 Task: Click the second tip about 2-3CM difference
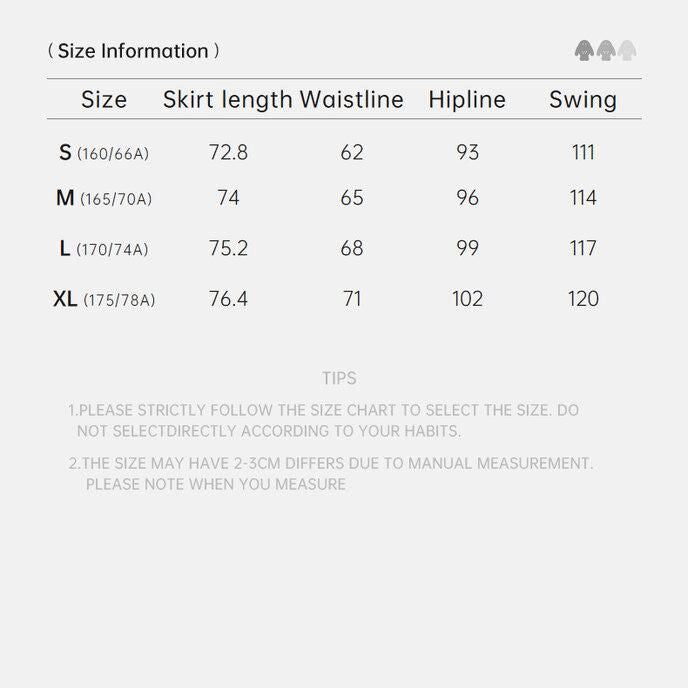(x=330, y=474)
